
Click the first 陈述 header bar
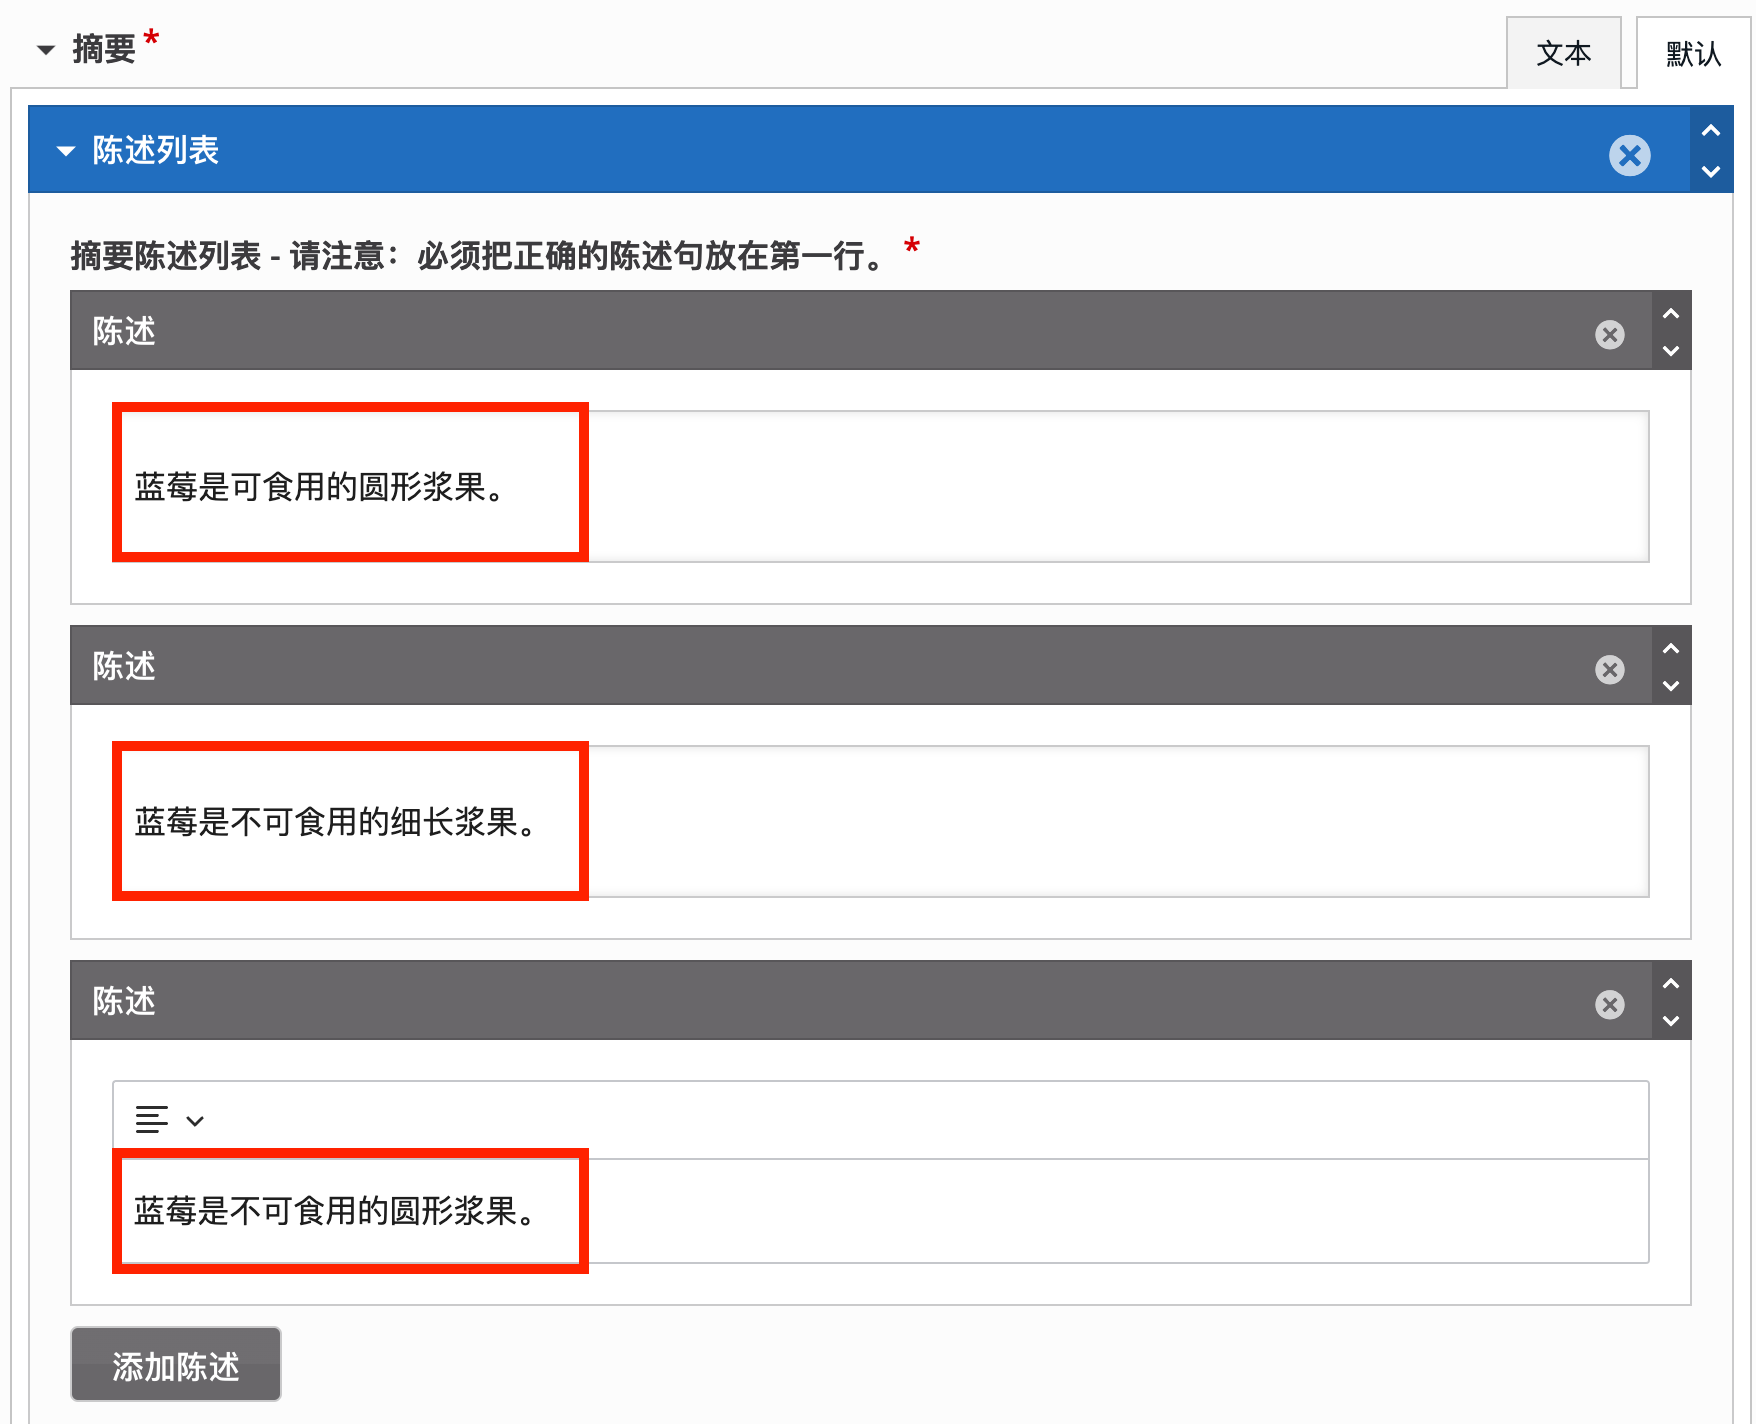[800, 331]
